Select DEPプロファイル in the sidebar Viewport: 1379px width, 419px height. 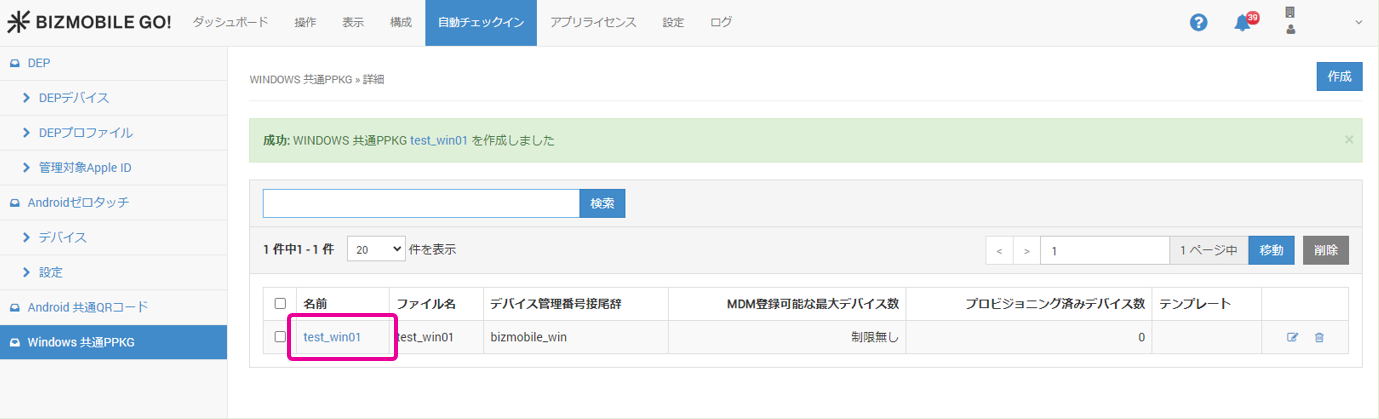85,133
